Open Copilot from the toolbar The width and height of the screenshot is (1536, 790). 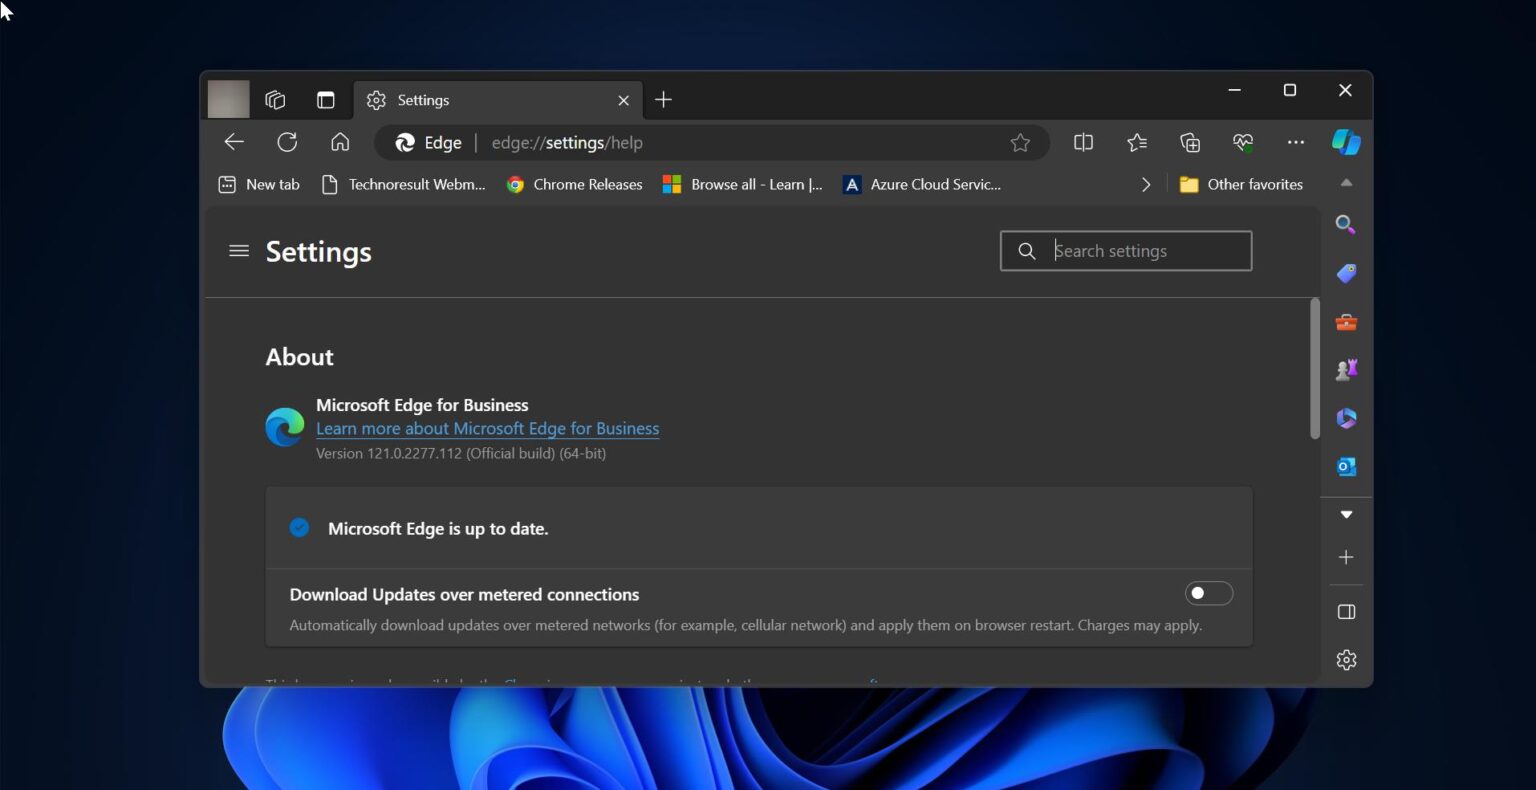pos(1346,142)
